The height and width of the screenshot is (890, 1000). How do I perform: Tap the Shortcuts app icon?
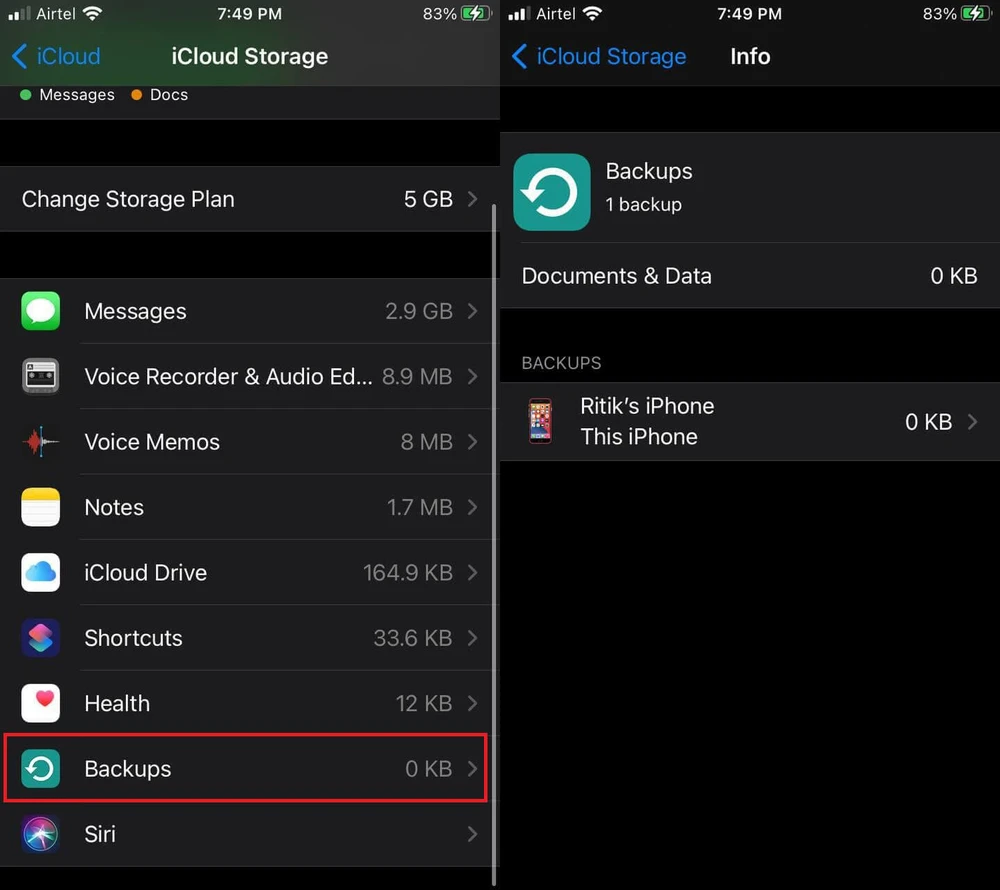(41, 638)
